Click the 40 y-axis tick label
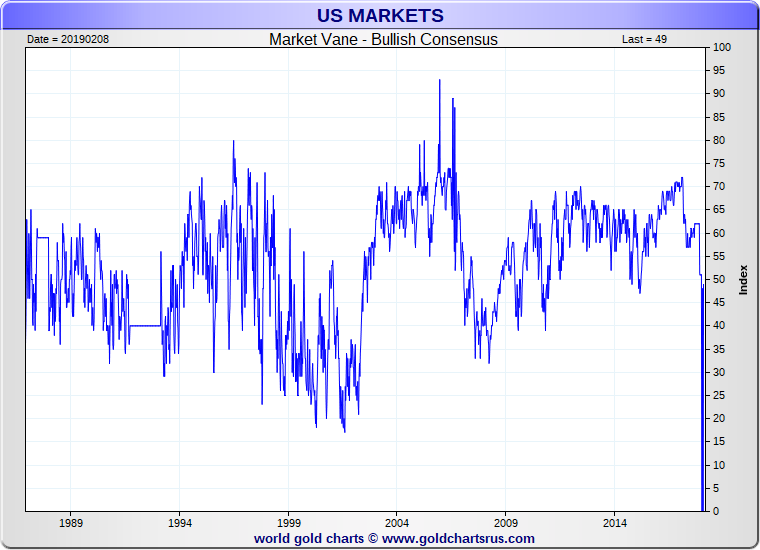The width and height of the screenshot is (760, 550). tap(719, 325)
